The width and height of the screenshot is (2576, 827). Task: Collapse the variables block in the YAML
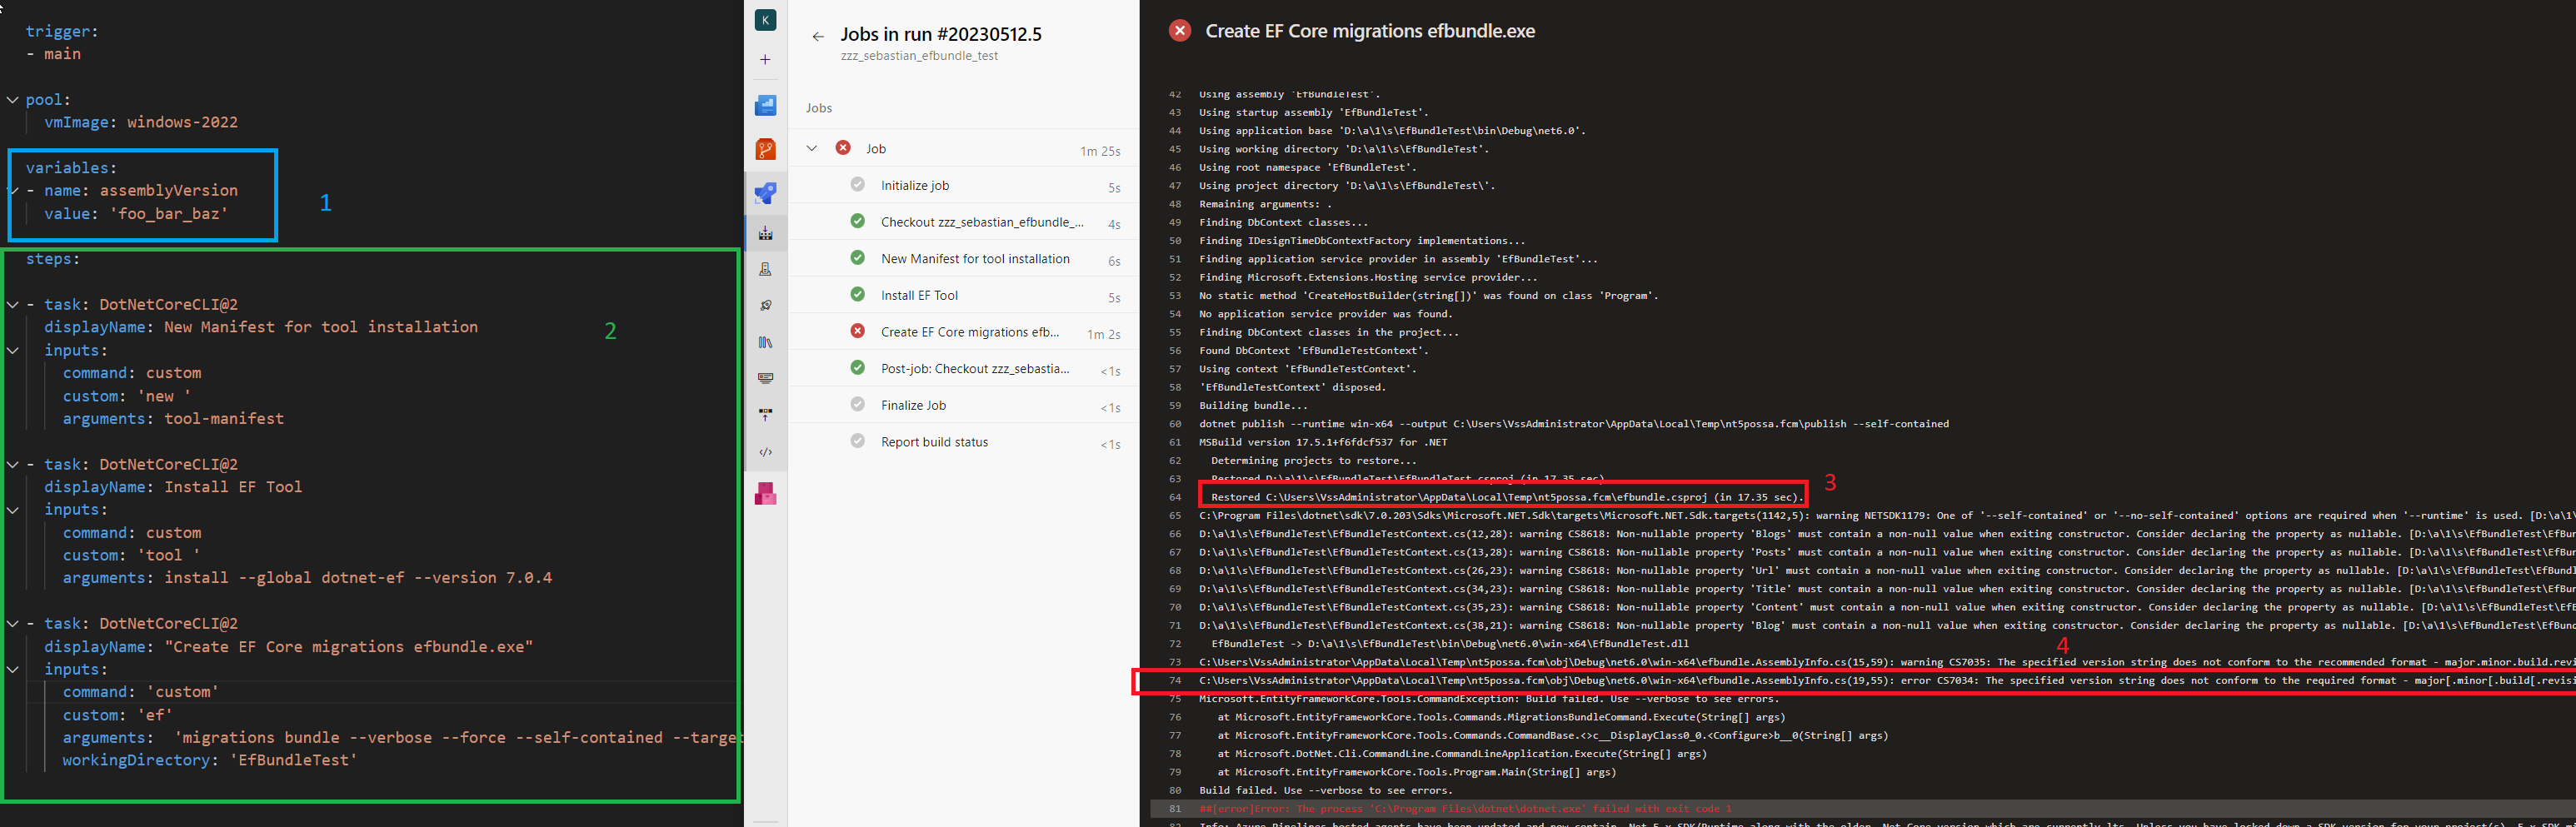(12, 190)
